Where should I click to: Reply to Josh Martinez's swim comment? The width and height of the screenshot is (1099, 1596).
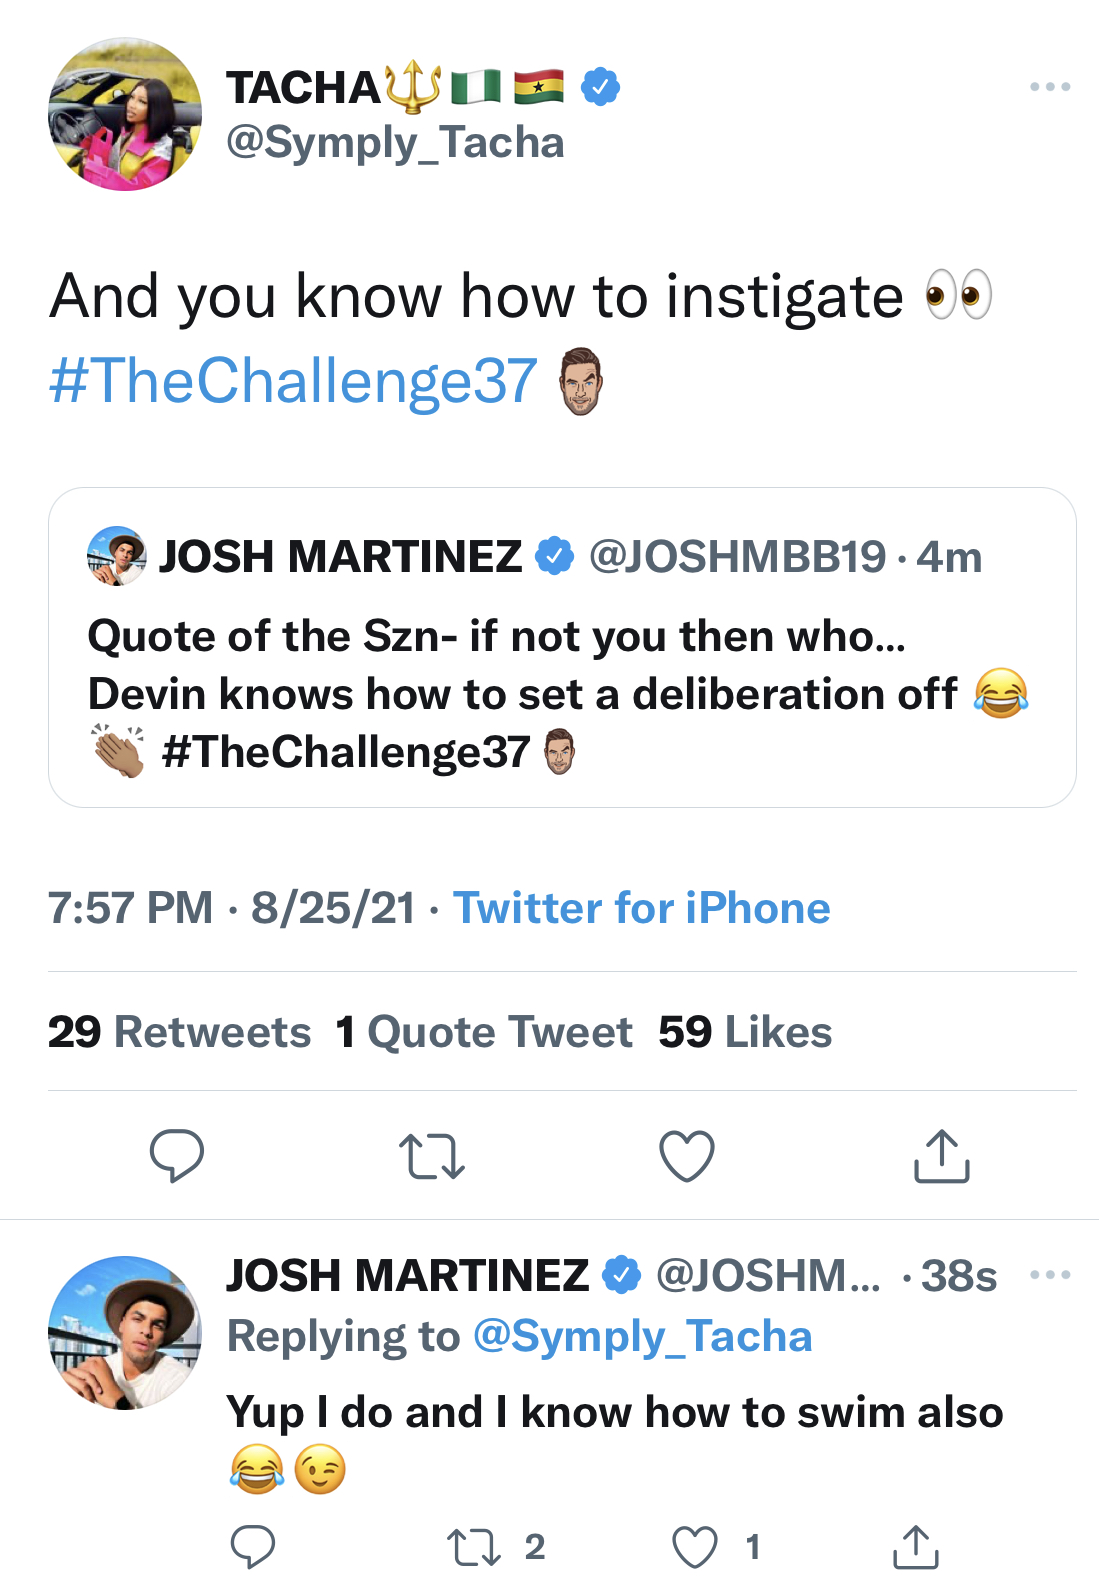click(x=253, y=1547)
